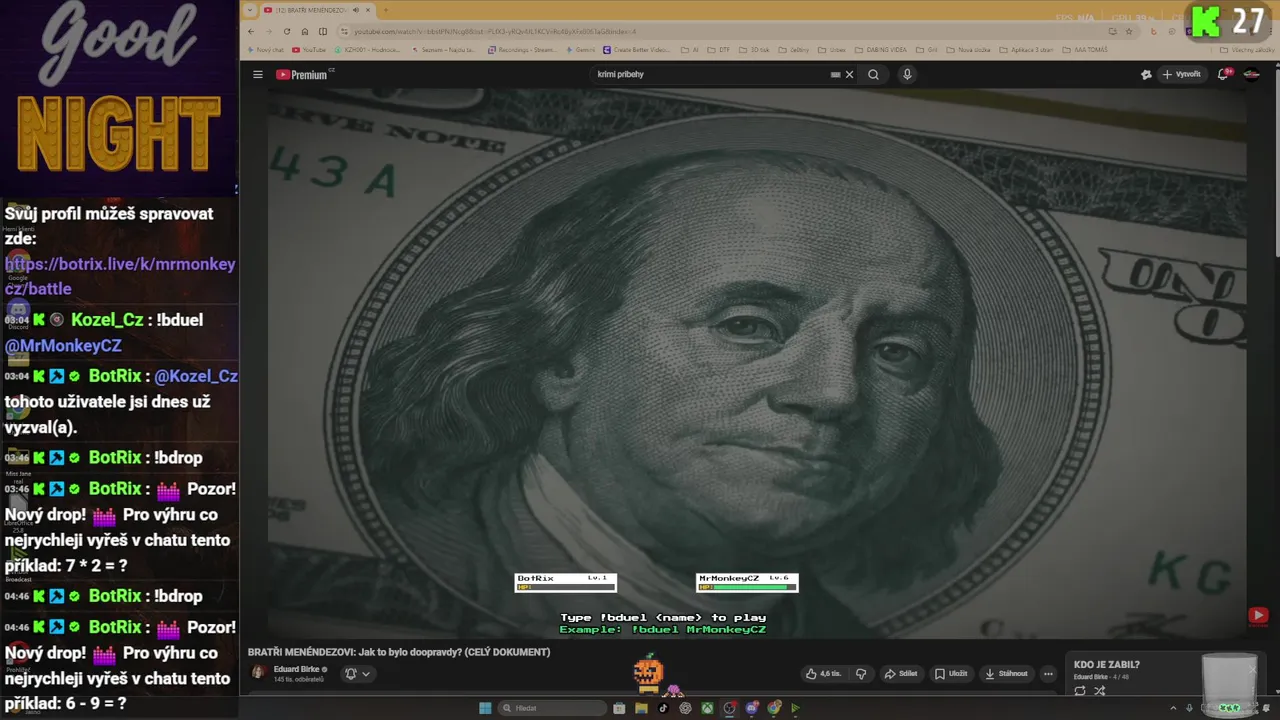
Task: Open the Nový chat bookmark
Action: pos(265,49)
